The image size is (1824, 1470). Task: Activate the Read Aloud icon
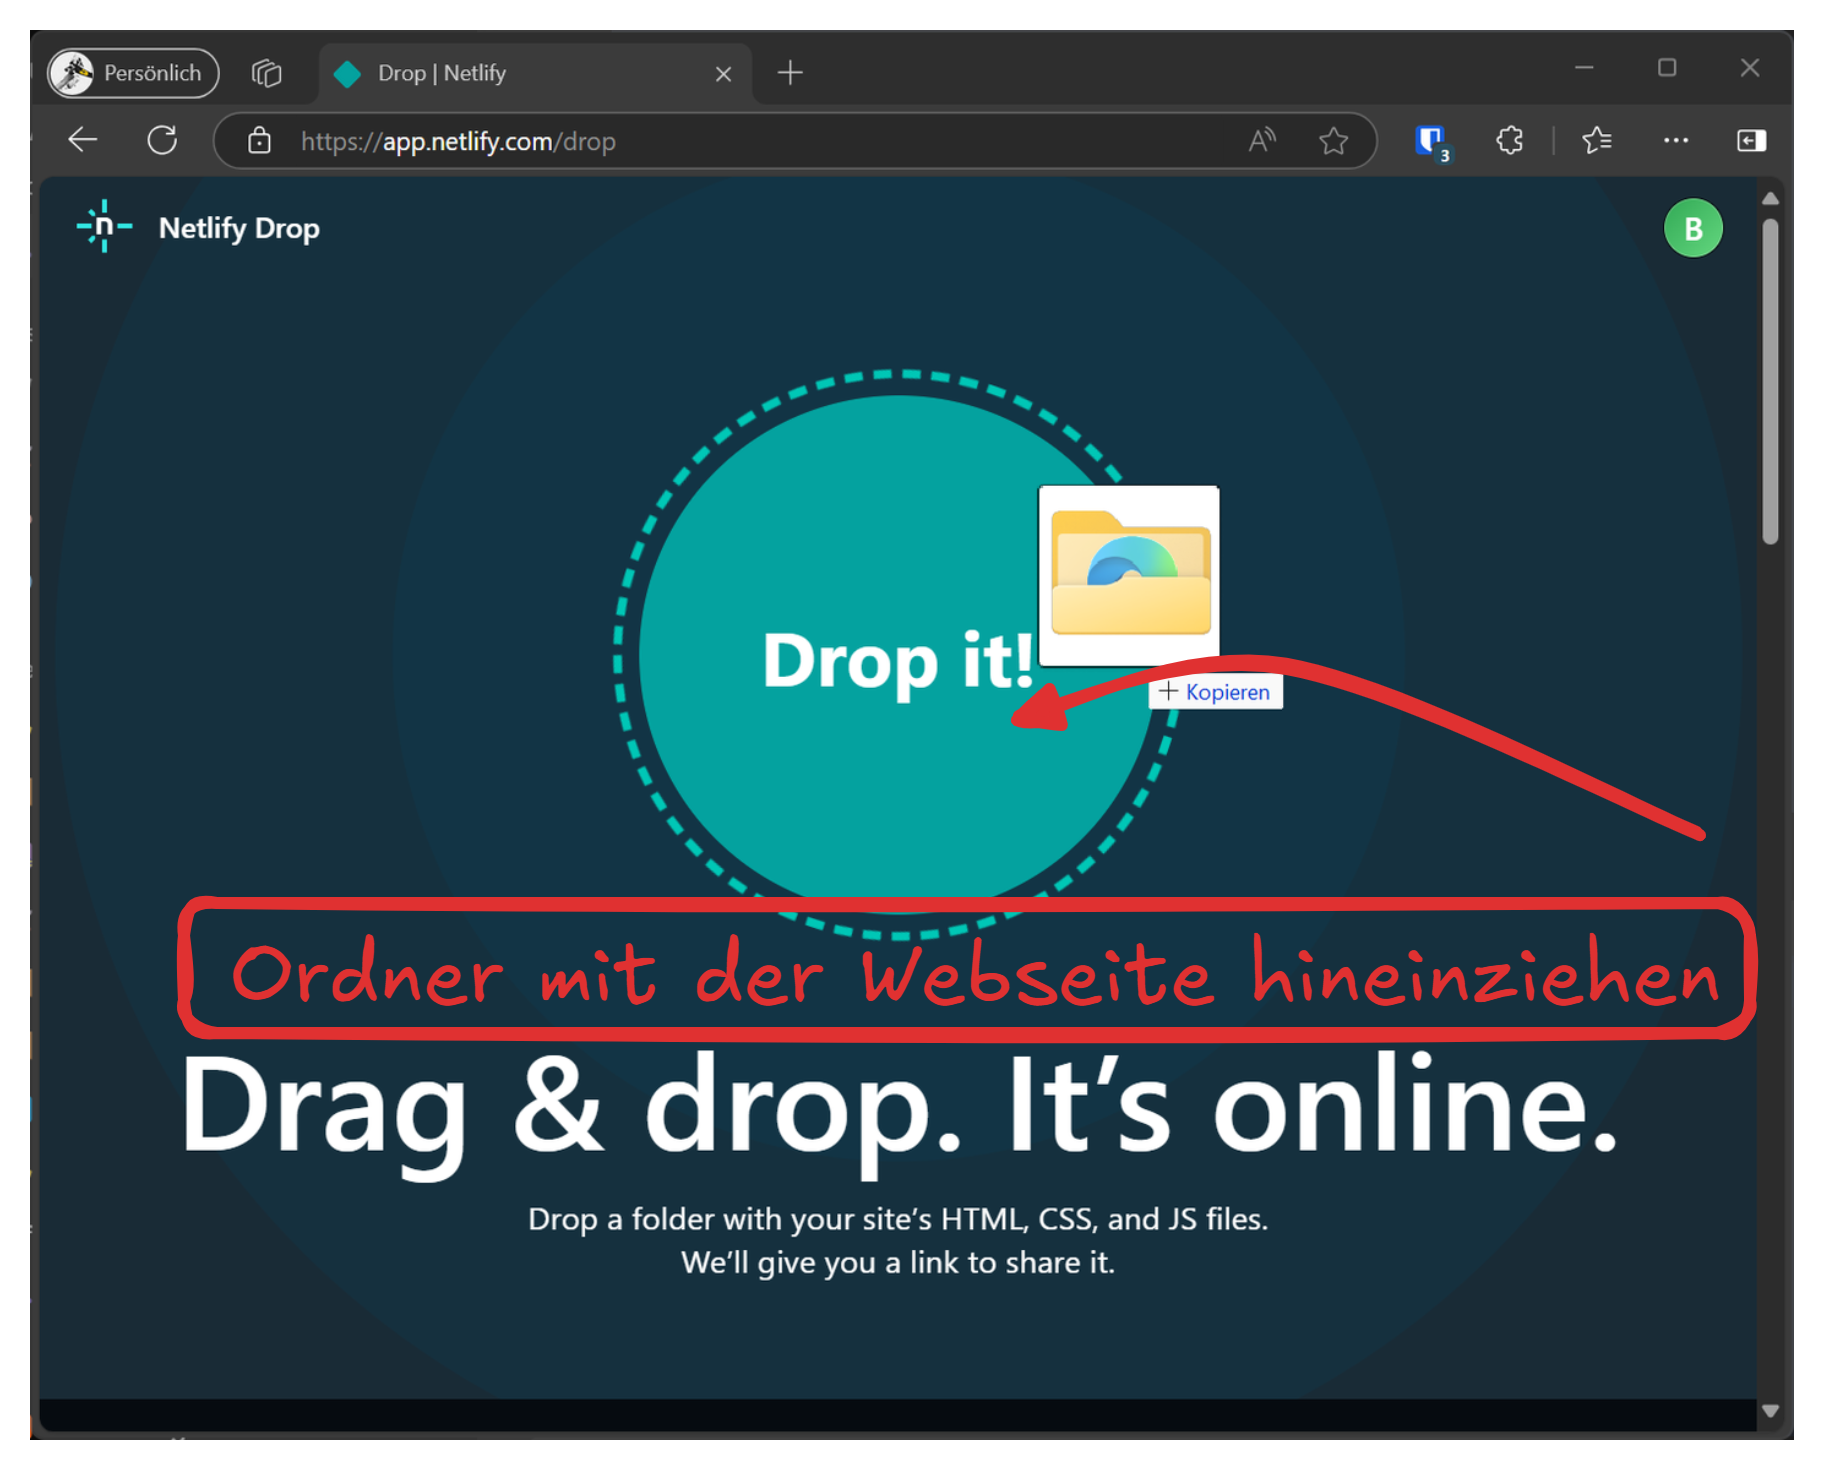(1263, 141)
